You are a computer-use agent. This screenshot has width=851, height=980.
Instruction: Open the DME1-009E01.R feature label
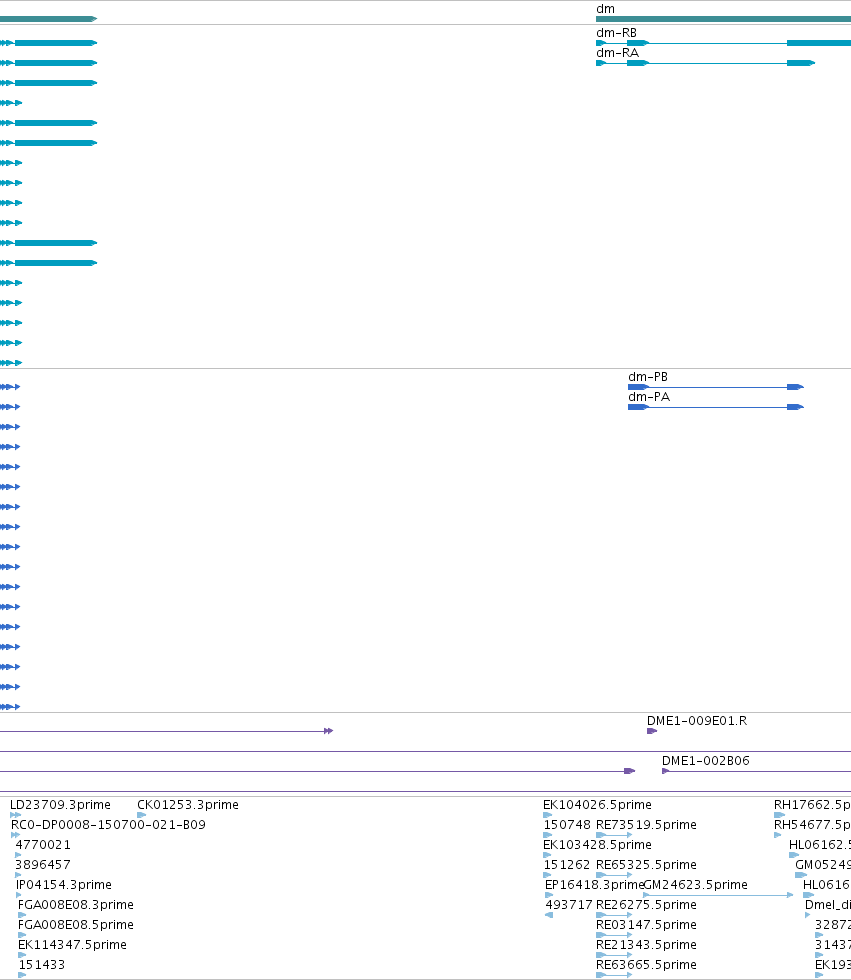click(x=697, y=721)
